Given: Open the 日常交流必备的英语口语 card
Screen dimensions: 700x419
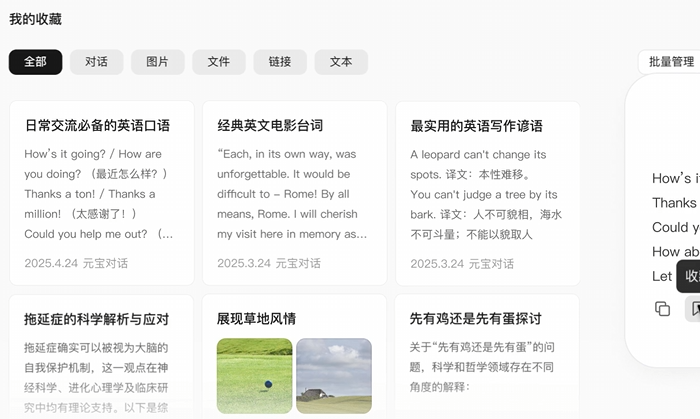Looking at the screenshot, I should click(97, 126).
